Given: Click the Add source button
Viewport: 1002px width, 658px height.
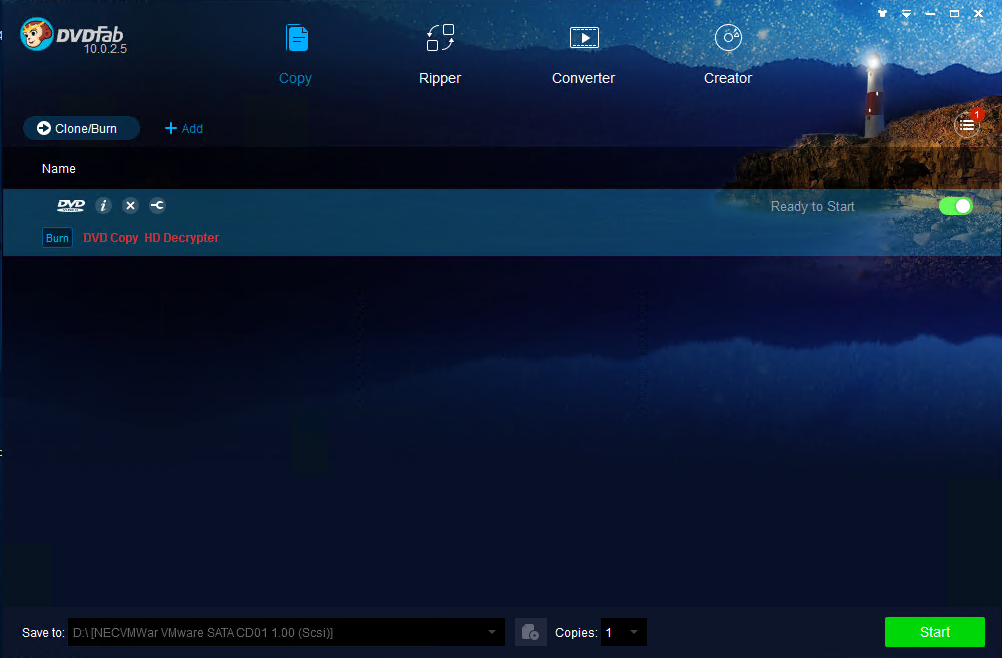Looking at the screenshot, I should coord(184,128).
